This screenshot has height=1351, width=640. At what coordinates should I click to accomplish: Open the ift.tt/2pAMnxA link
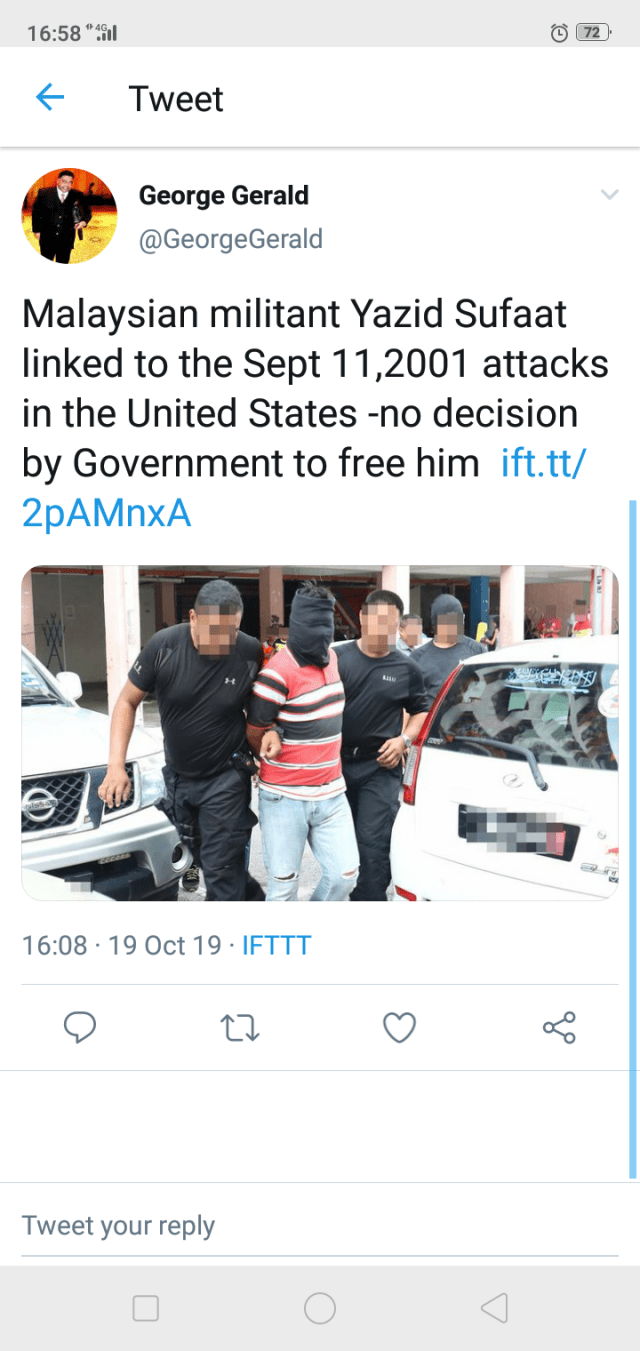click(303, 488)
